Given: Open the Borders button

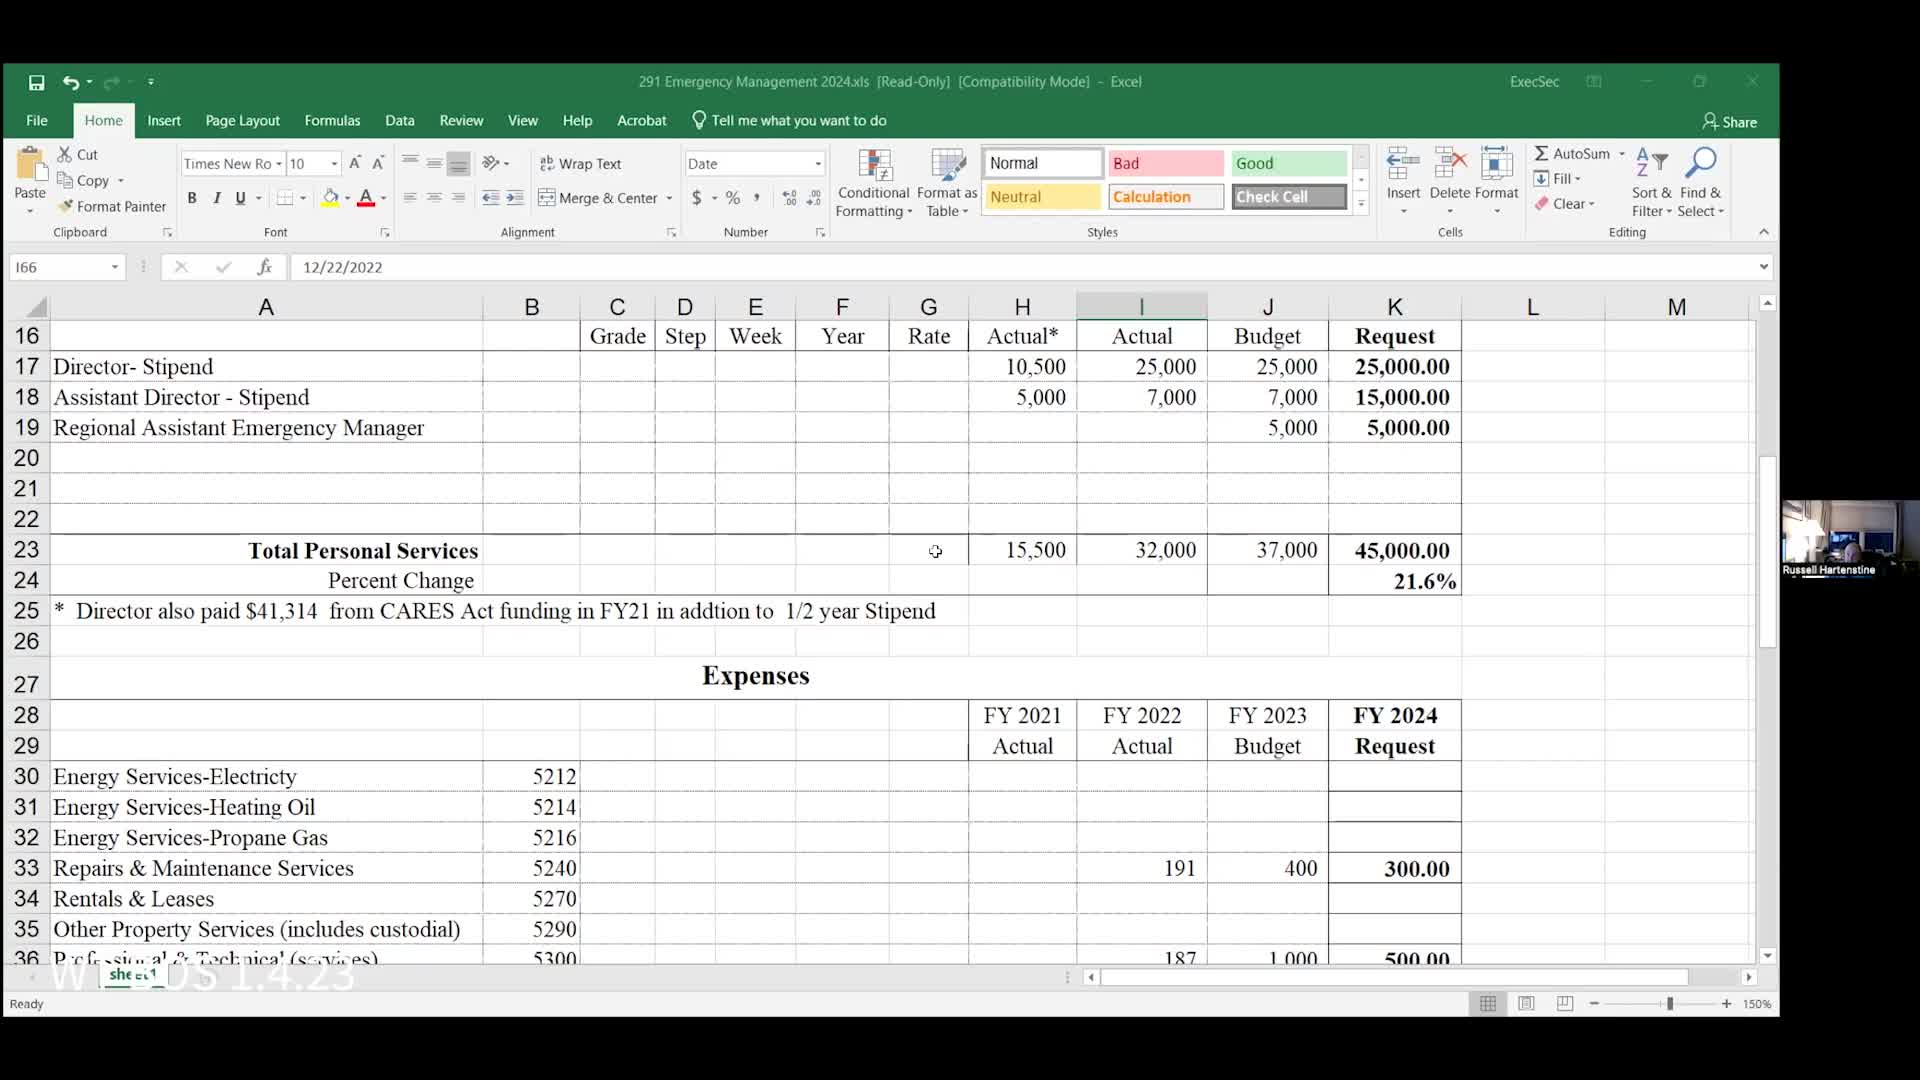Looking at the screenshot, I should (285, 198).
